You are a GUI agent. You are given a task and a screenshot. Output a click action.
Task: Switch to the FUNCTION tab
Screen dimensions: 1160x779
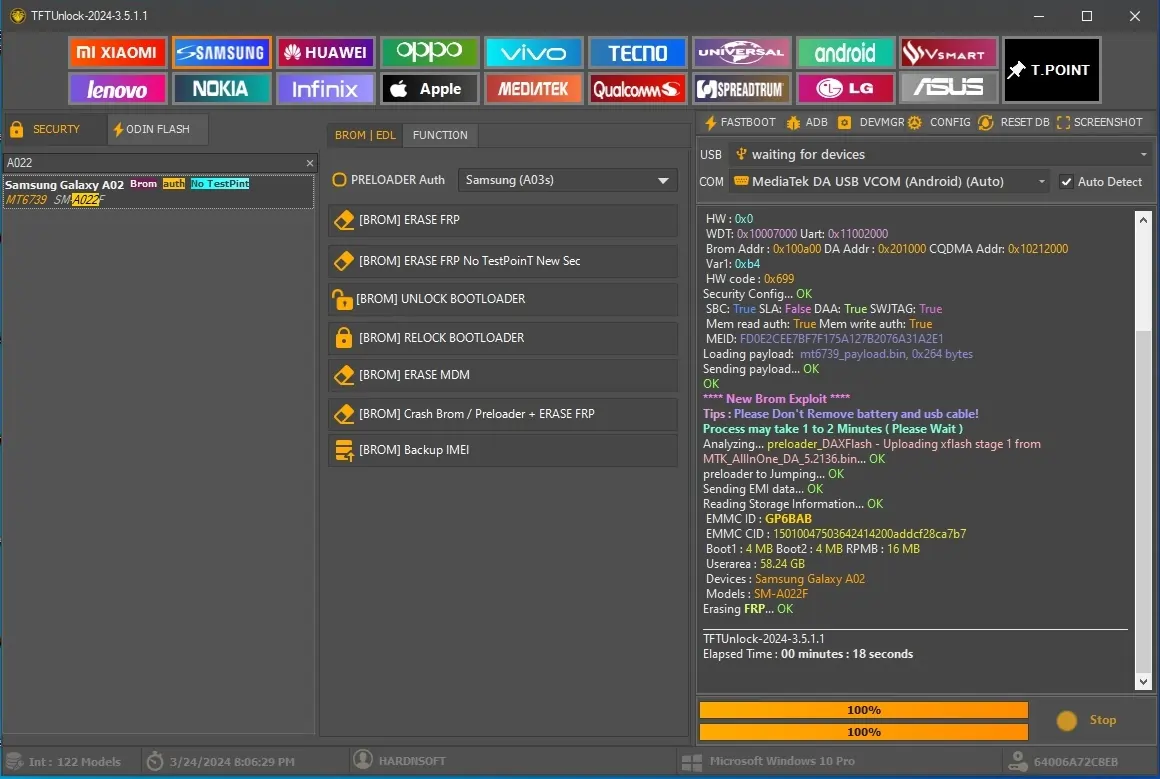tap(440, 135)
